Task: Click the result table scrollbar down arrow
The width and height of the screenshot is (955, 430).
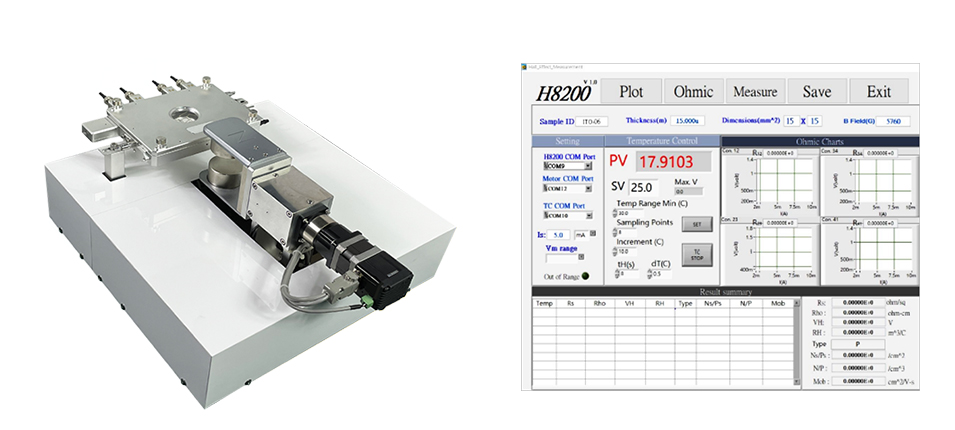Action: pyautogui.click(x=798, y=382)
